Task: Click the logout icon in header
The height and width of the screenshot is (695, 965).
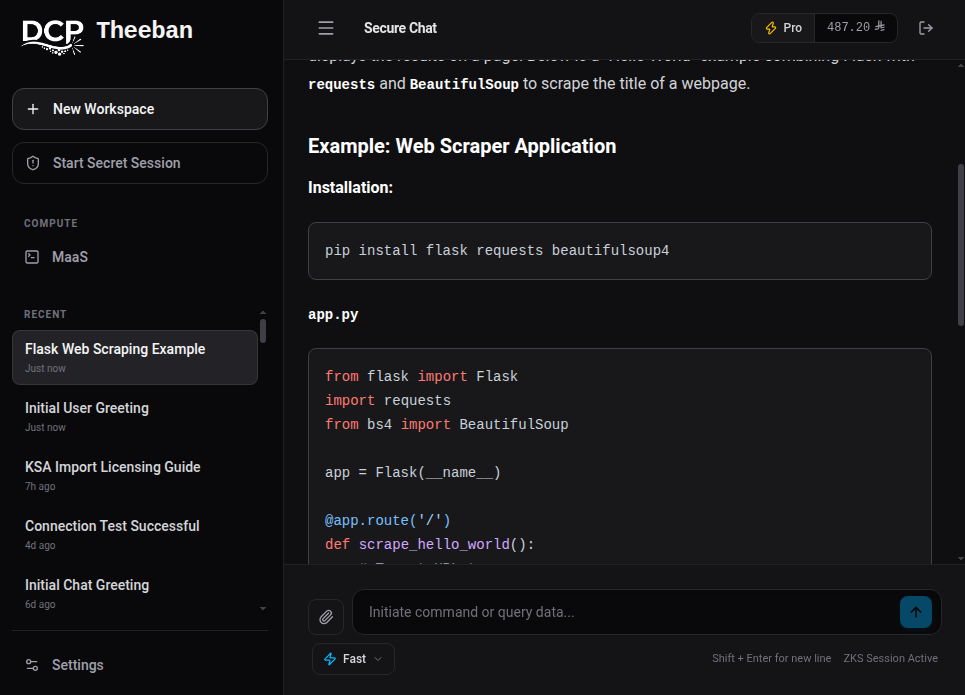Action: [x=926, y=28]
